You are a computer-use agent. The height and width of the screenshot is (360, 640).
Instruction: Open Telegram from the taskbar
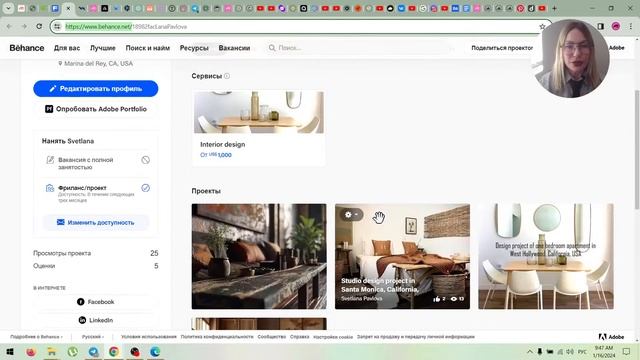93,351
